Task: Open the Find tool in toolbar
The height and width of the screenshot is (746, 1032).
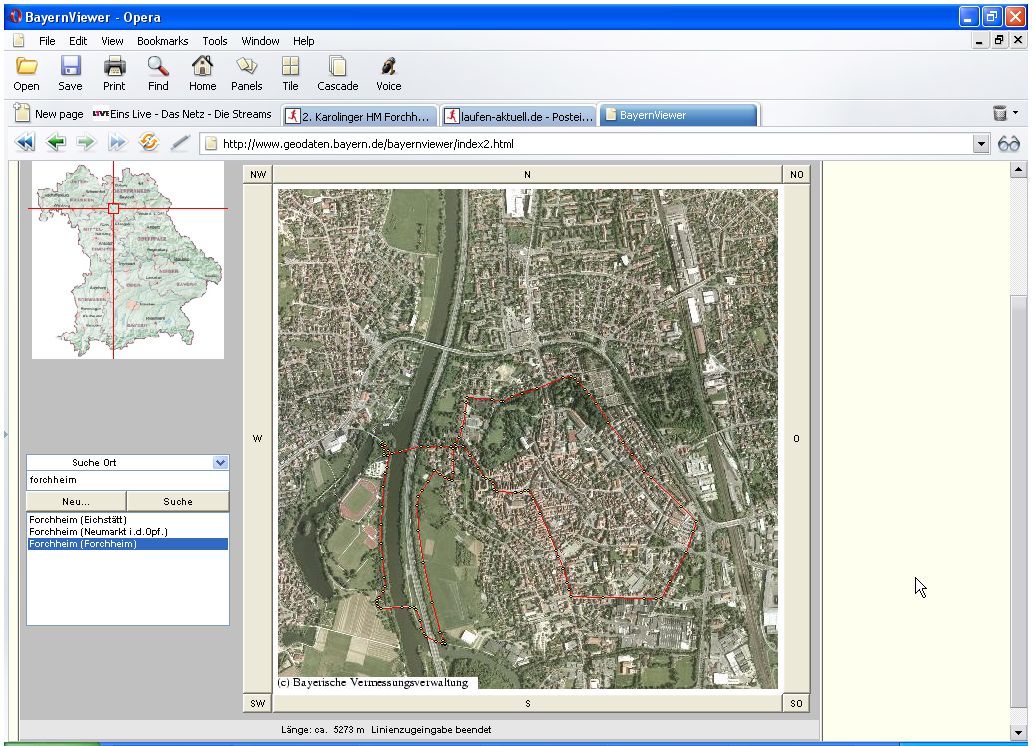Action: 158,73
